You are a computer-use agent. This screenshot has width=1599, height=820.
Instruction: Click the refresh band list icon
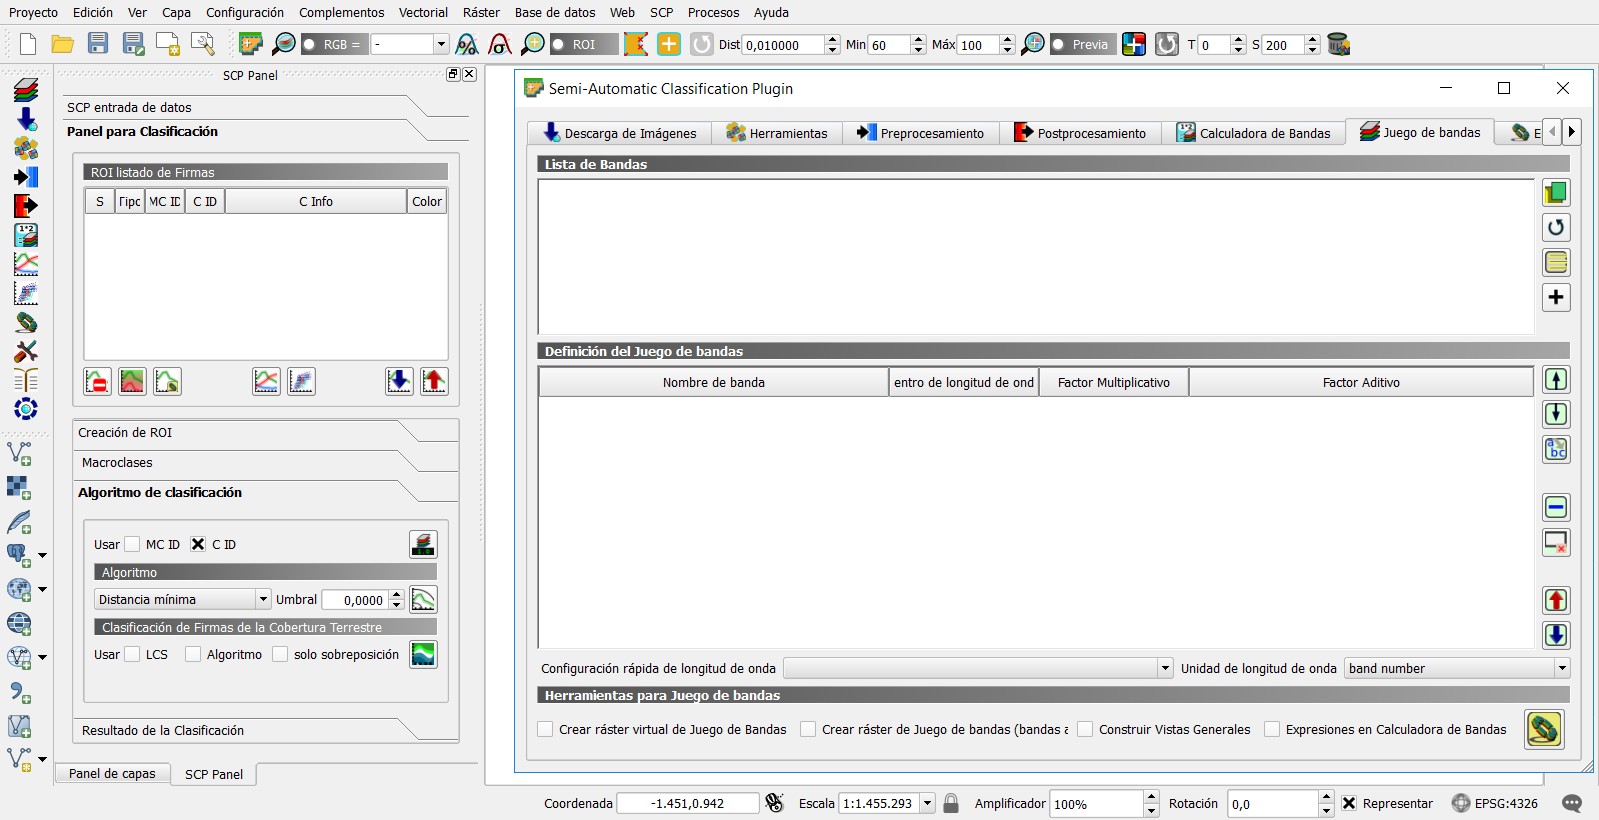tap(1556, 227)
